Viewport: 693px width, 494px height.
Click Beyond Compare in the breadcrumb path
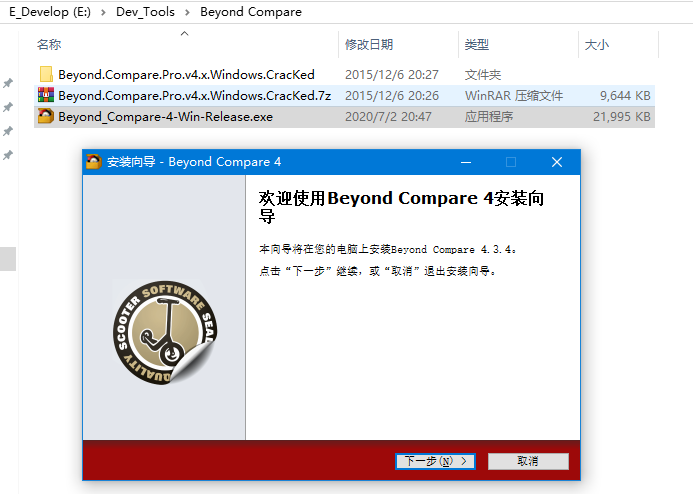(251, 12)
